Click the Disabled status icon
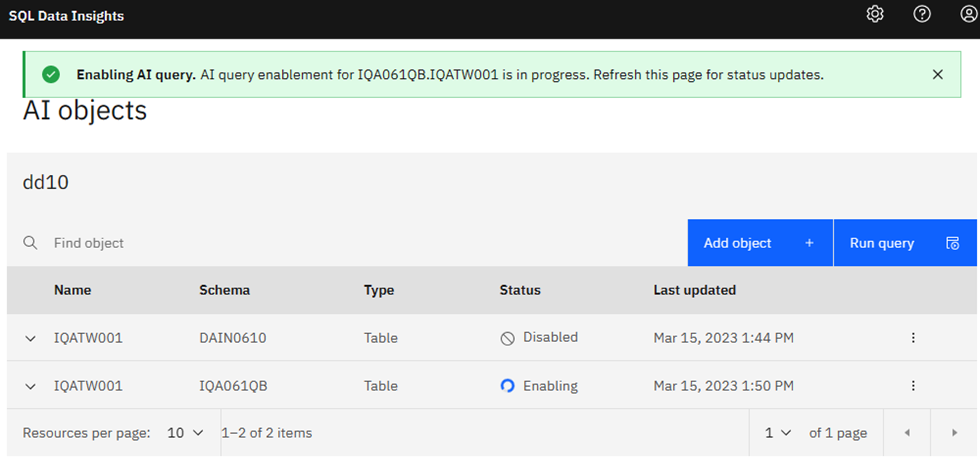This screenshot has width=980, height=461. click(508, 338)
